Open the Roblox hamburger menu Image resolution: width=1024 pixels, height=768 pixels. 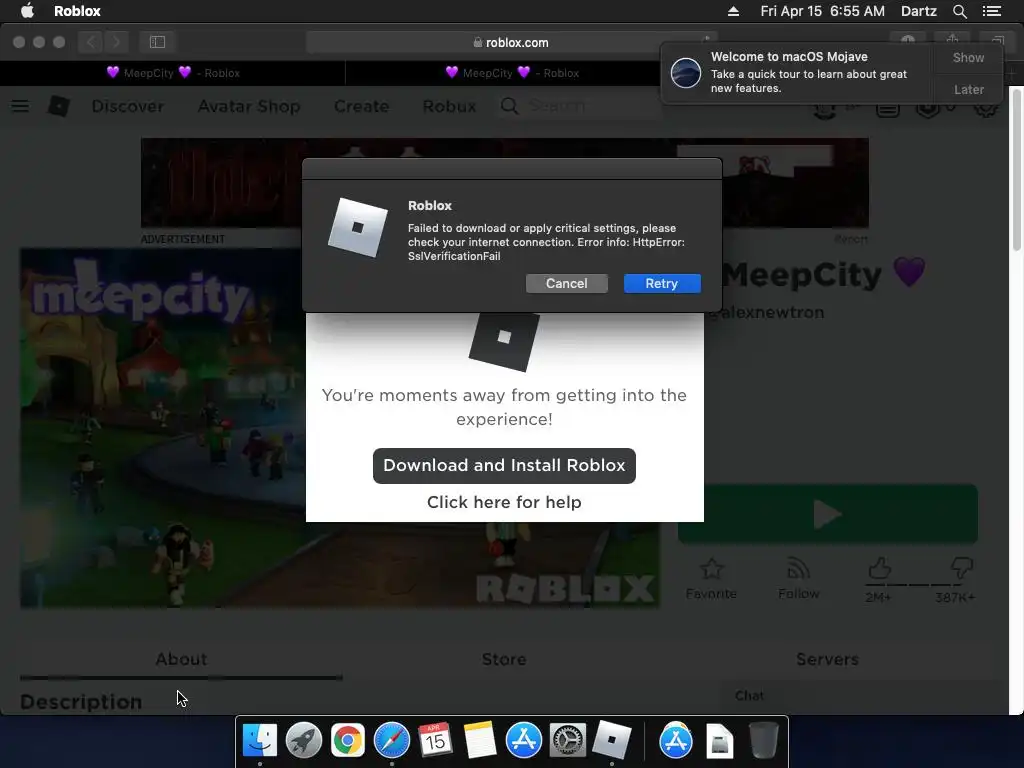pyautogui.click(x=20, y=106)
